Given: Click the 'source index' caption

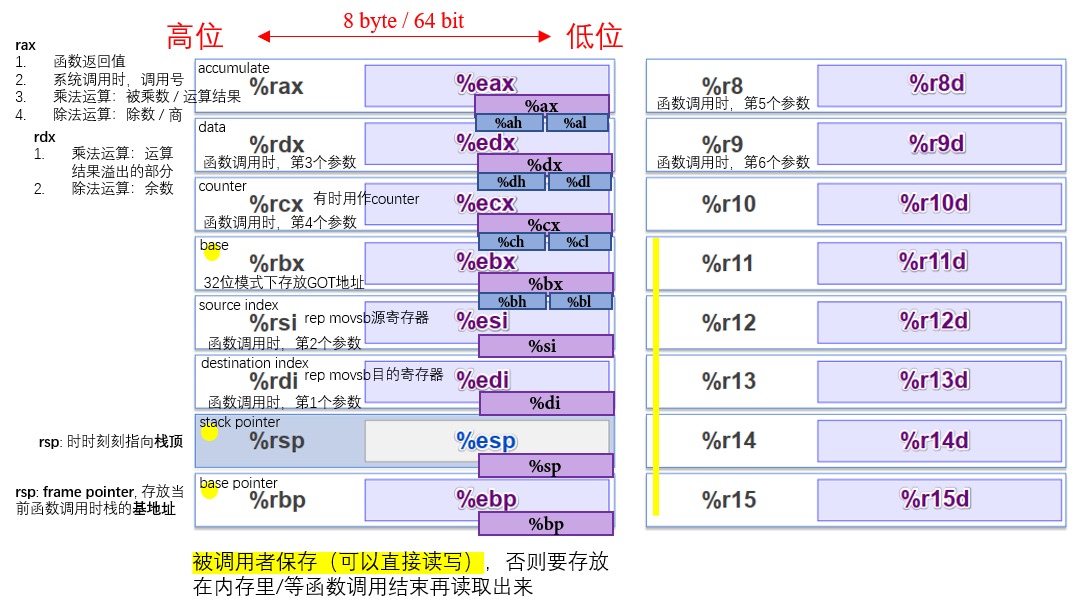Looking at the screenshot, I should pos(239,305).
